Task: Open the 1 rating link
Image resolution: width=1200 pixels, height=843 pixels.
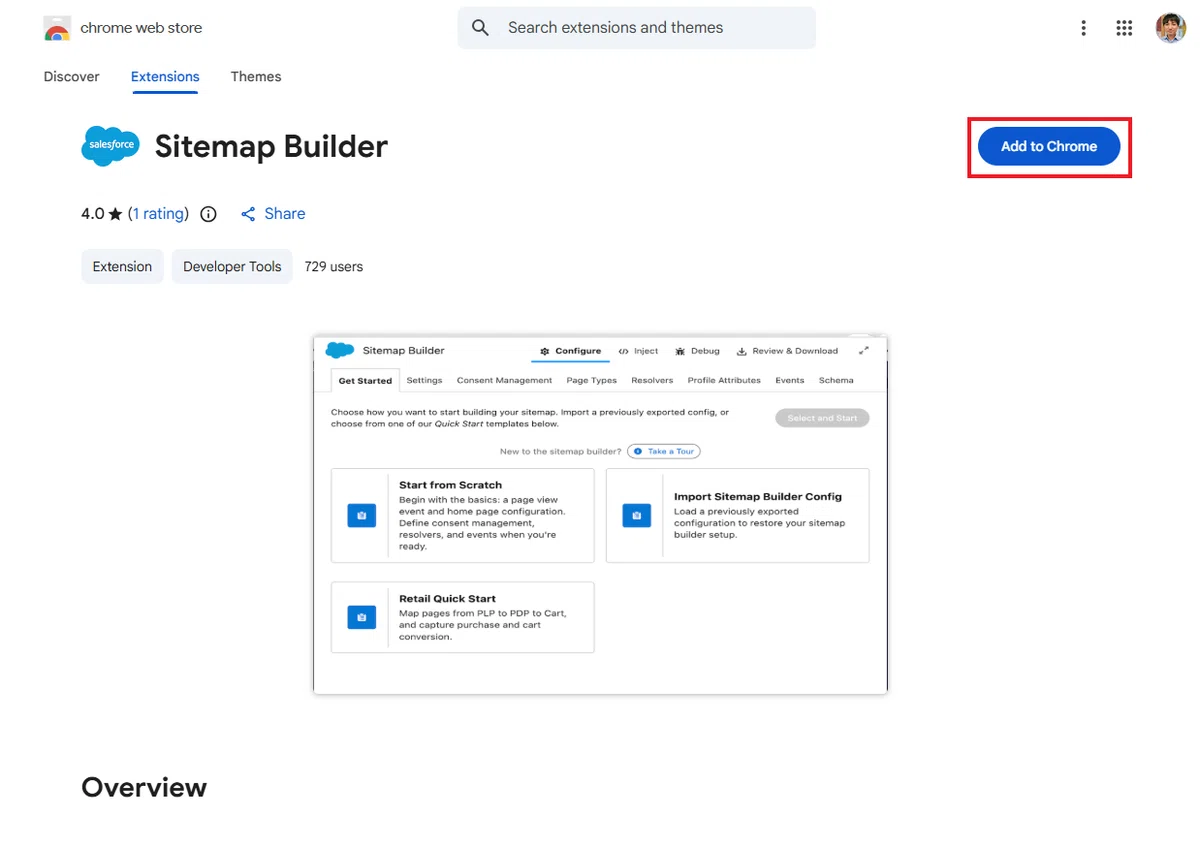Action: click(x=159, y=214)
